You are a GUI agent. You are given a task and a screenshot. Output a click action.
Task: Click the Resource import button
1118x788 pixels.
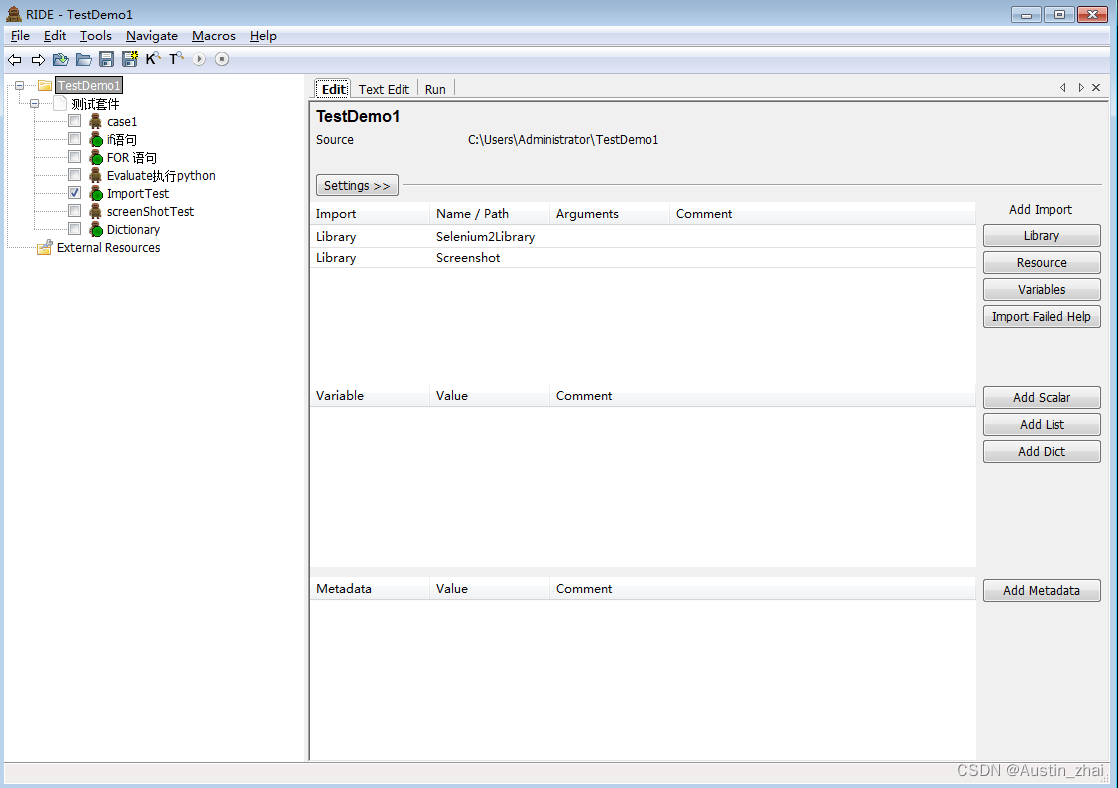click(1042, 262)
